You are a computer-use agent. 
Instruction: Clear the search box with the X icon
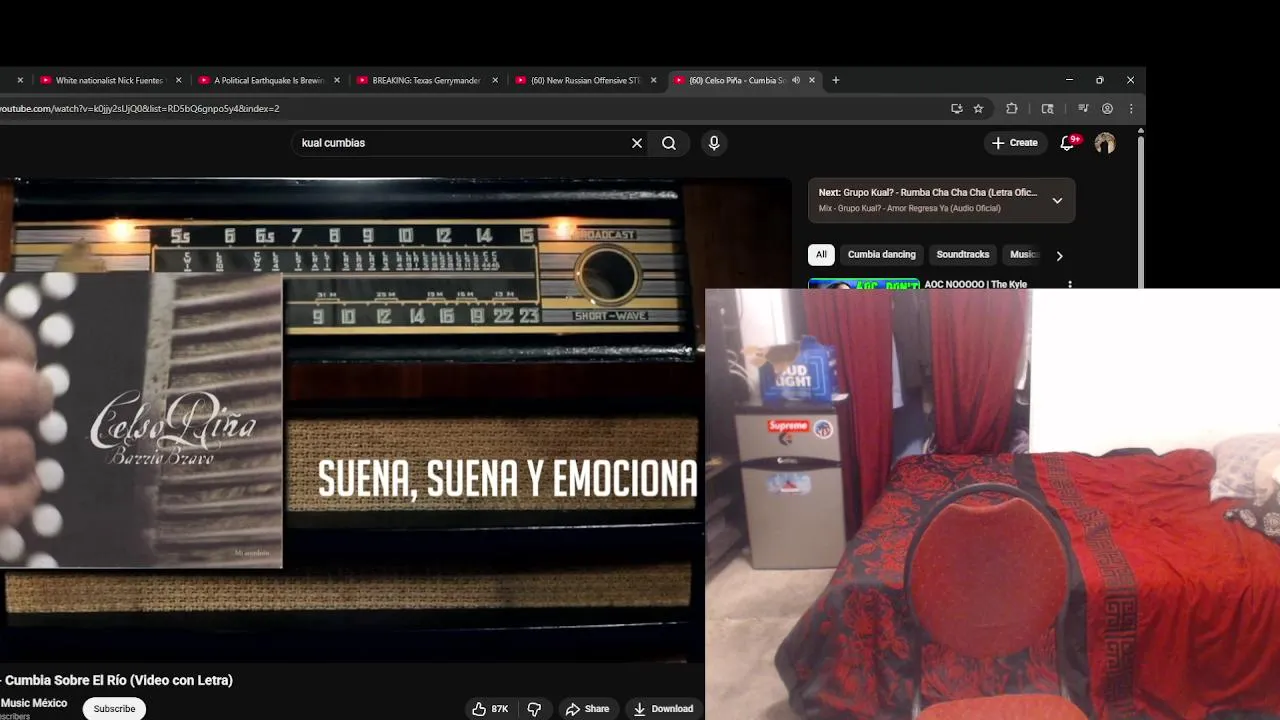point(637,143)
